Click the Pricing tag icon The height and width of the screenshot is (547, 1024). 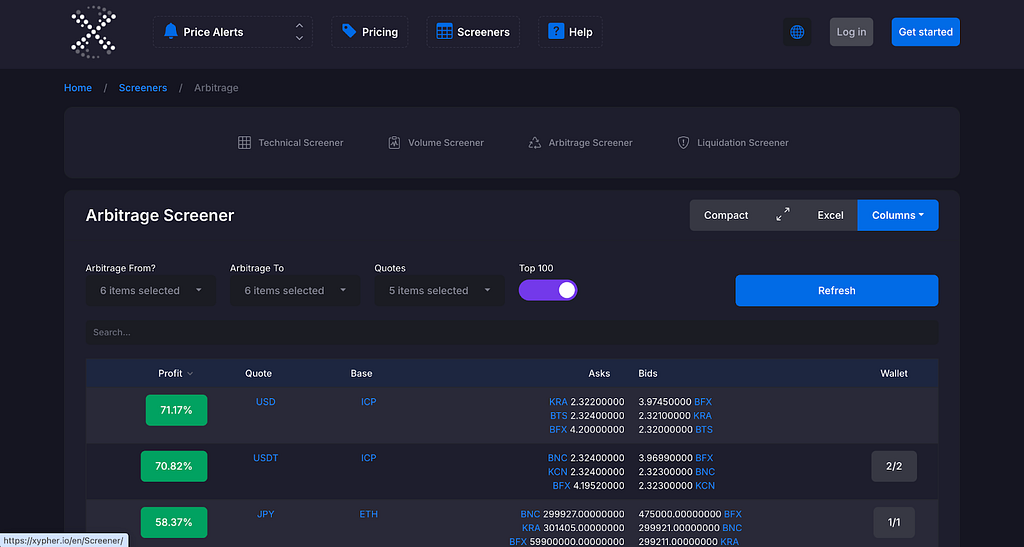[x=349, y=31]
